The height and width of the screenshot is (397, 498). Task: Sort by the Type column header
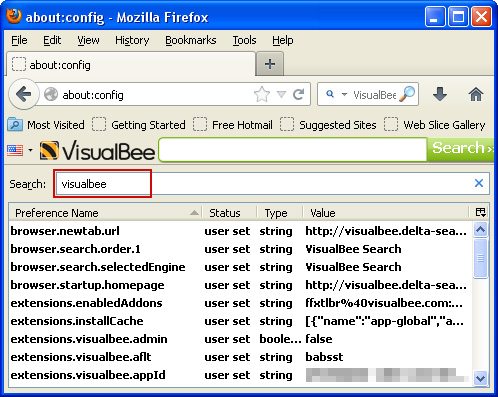coord(280,213)
